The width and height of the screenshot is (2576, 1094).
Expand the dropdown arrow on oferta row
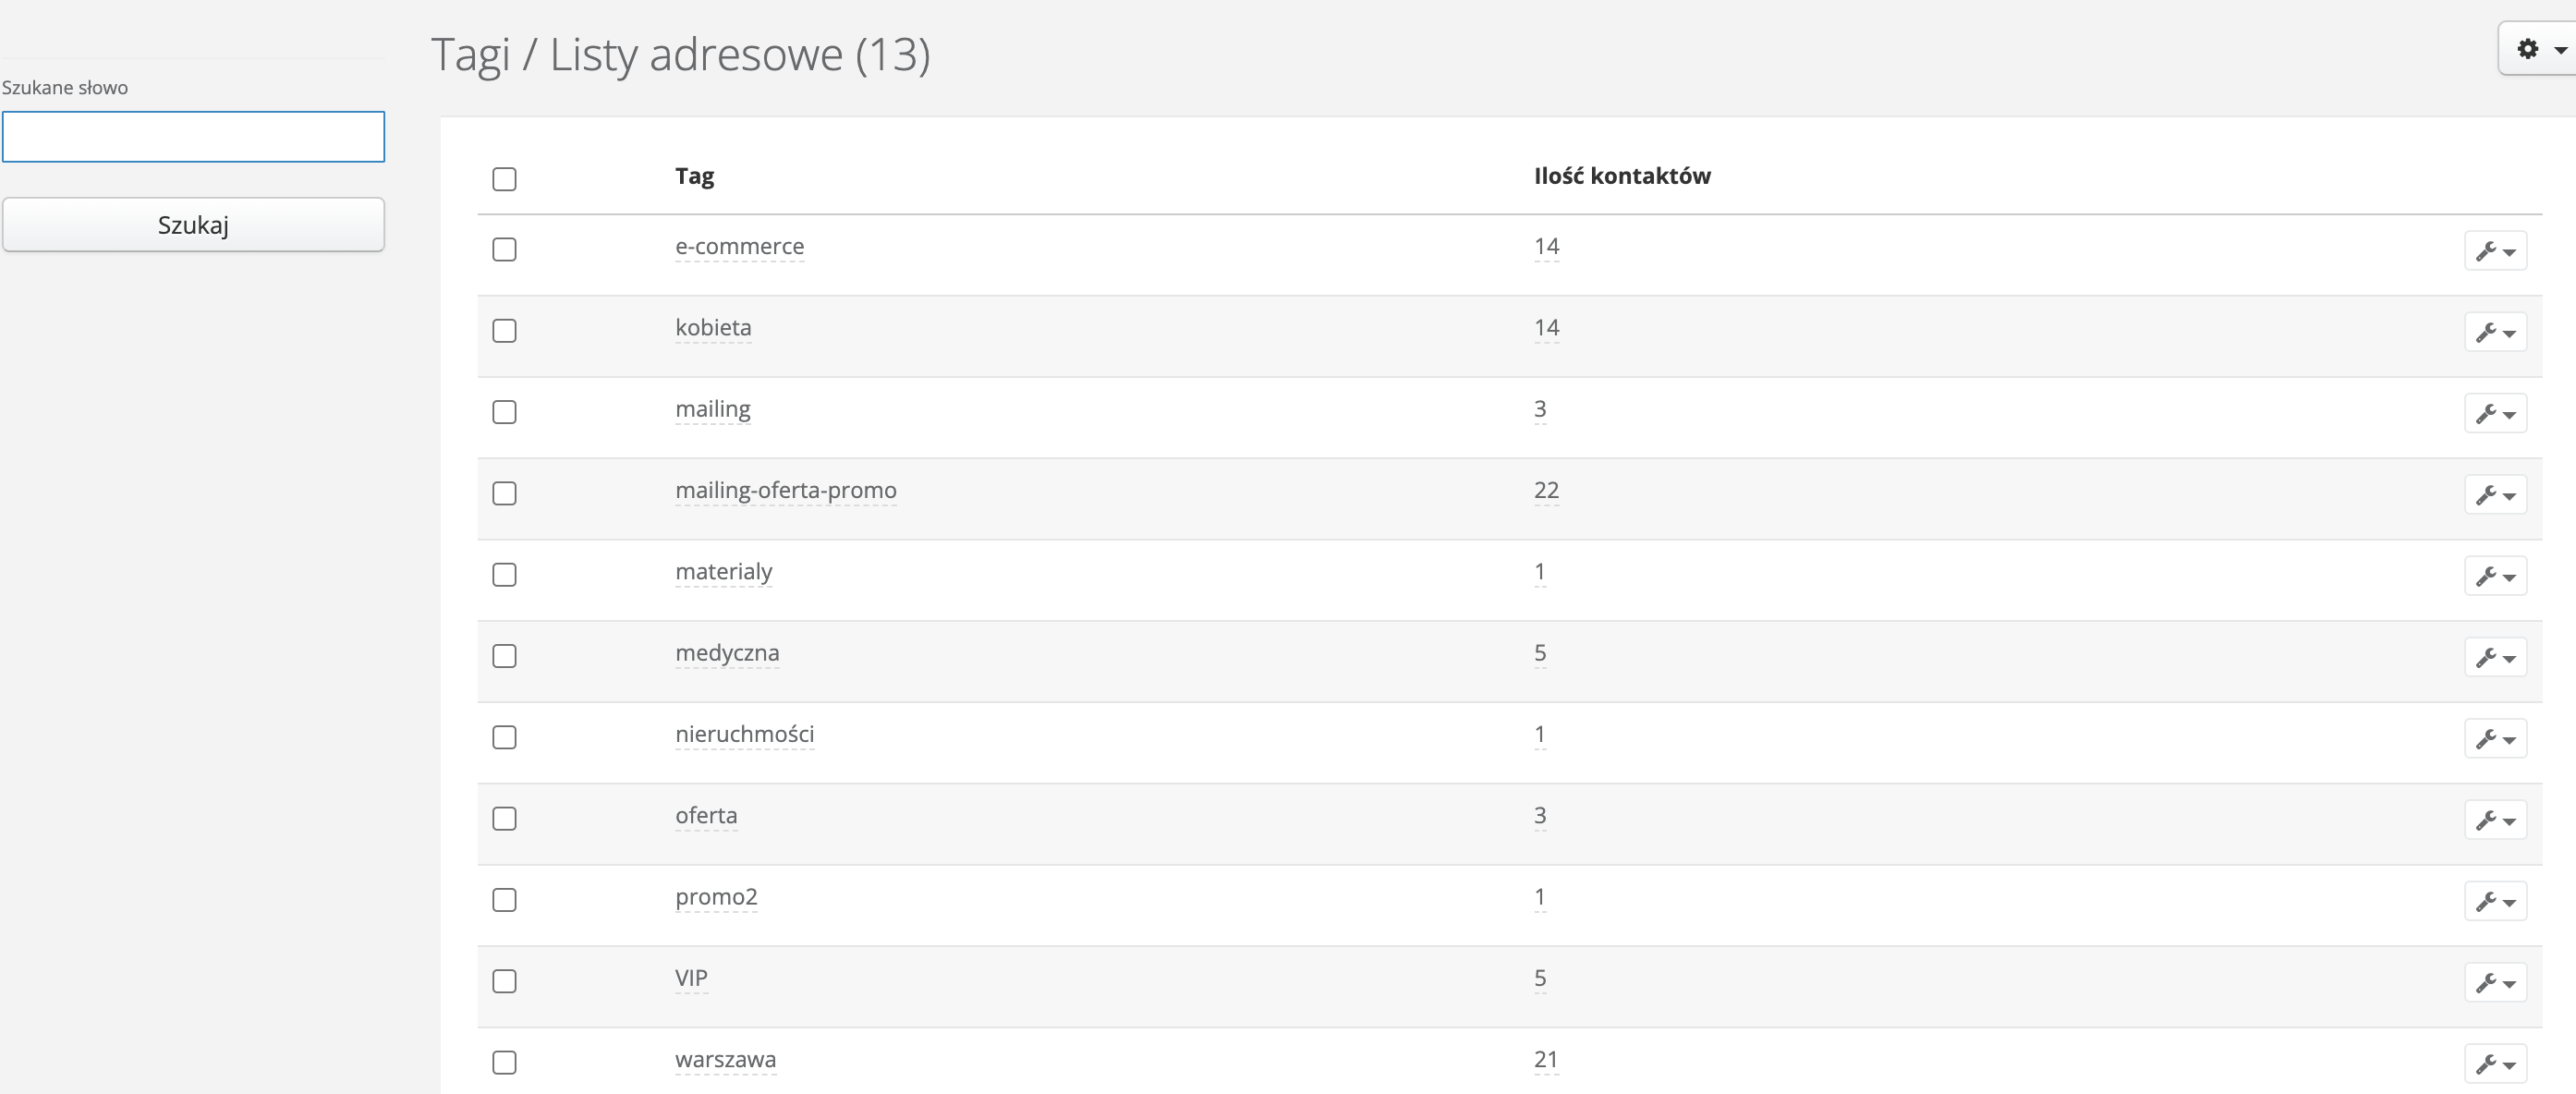click(2509, 822)
